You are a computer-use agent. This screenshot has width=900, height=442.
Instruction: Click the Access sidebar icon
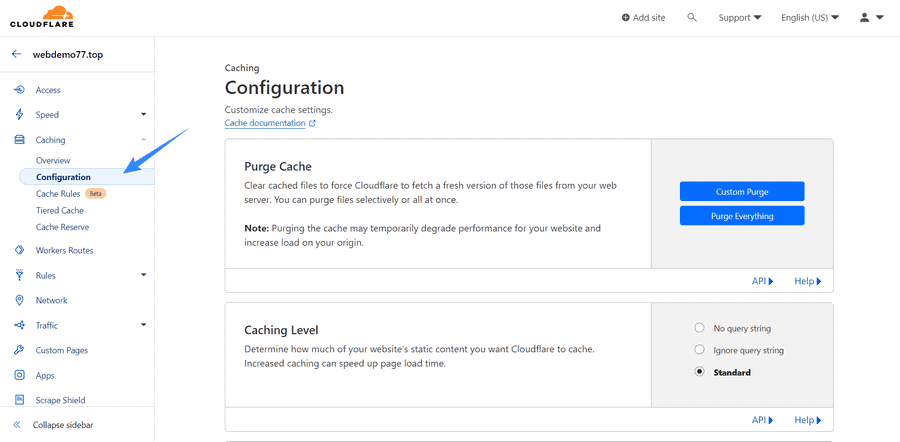tap(20, 90)
